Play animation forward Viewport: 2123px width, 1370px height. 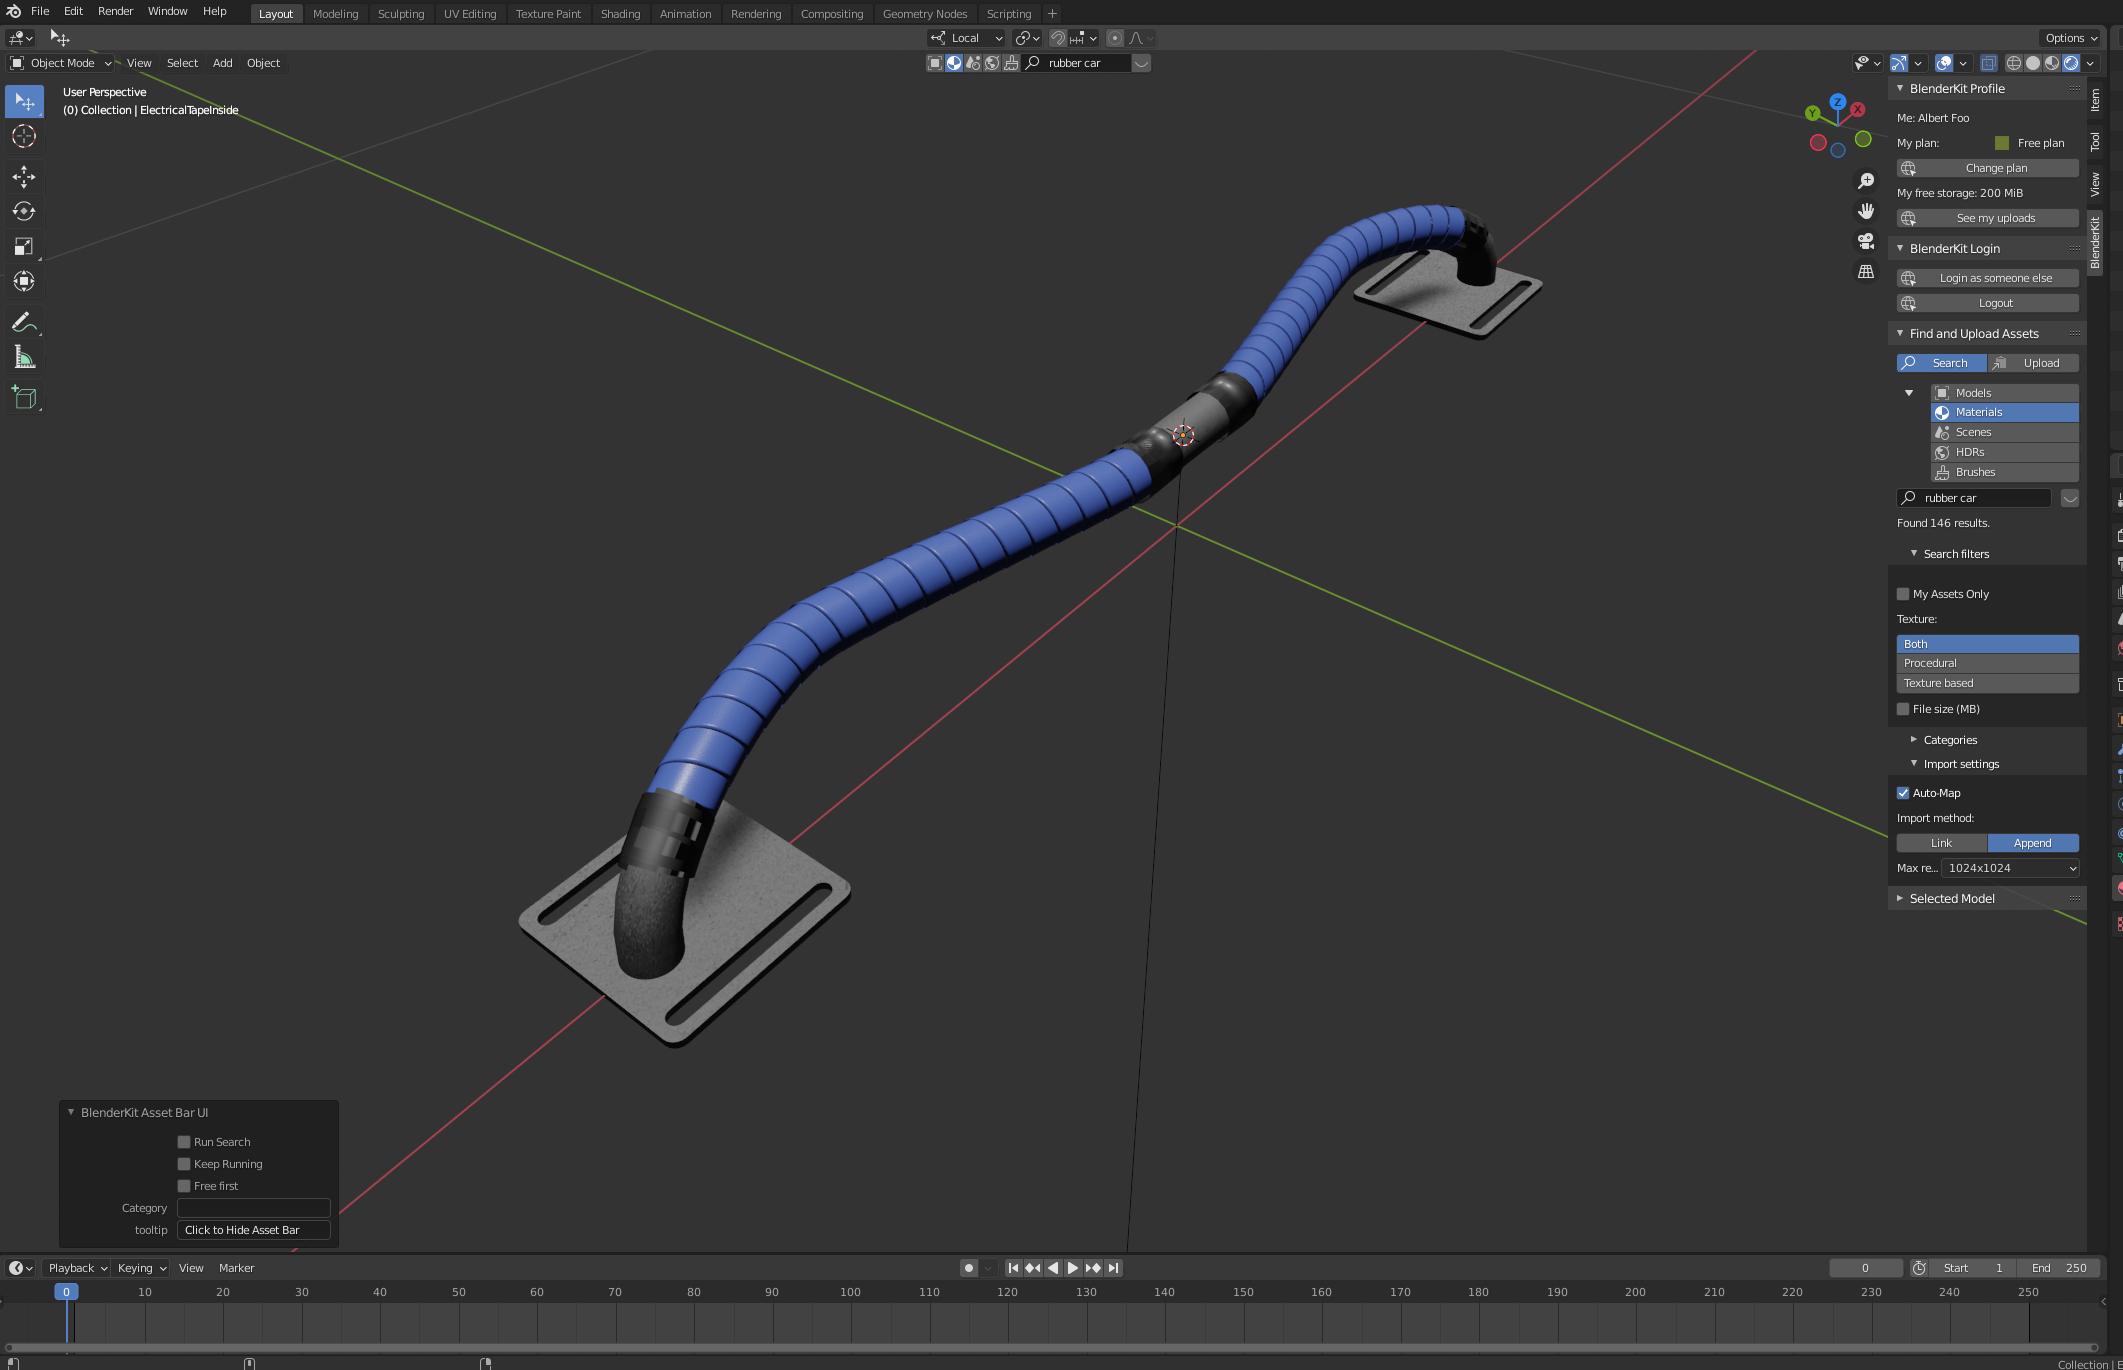pyautogui.click(x=1073, y=1268)
